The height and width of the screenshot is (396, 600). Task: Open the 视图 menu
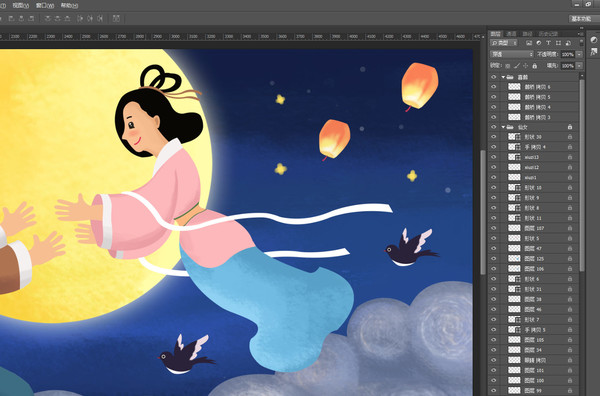click(21, 5)
